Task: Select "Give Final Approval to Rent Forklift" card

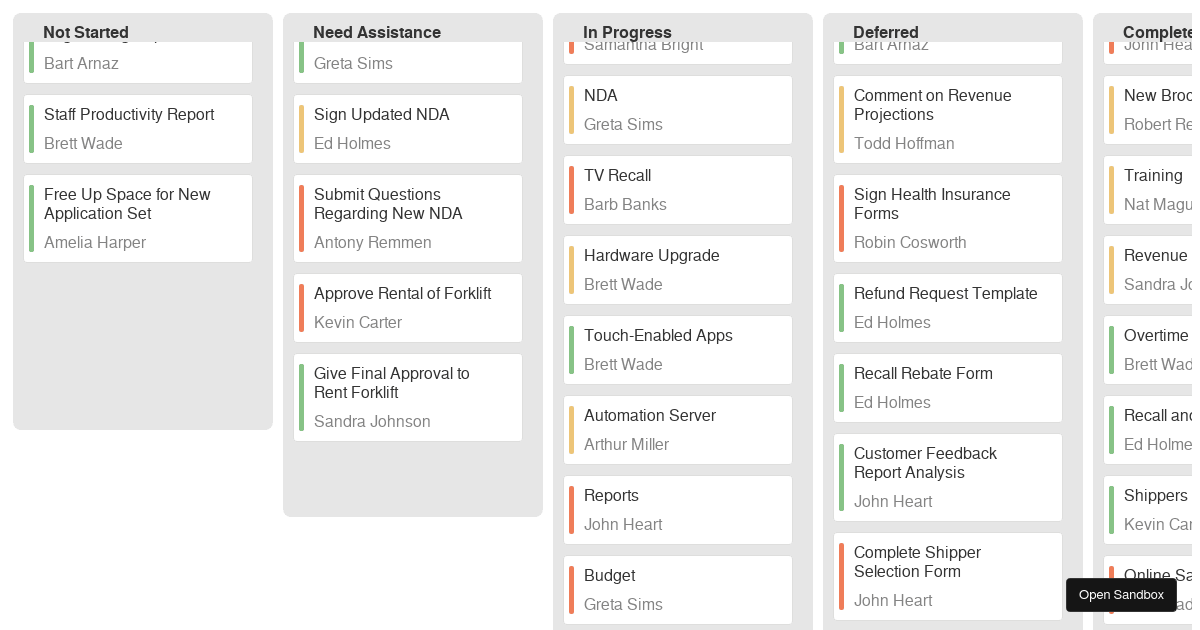Action: (x=407, y=396)
